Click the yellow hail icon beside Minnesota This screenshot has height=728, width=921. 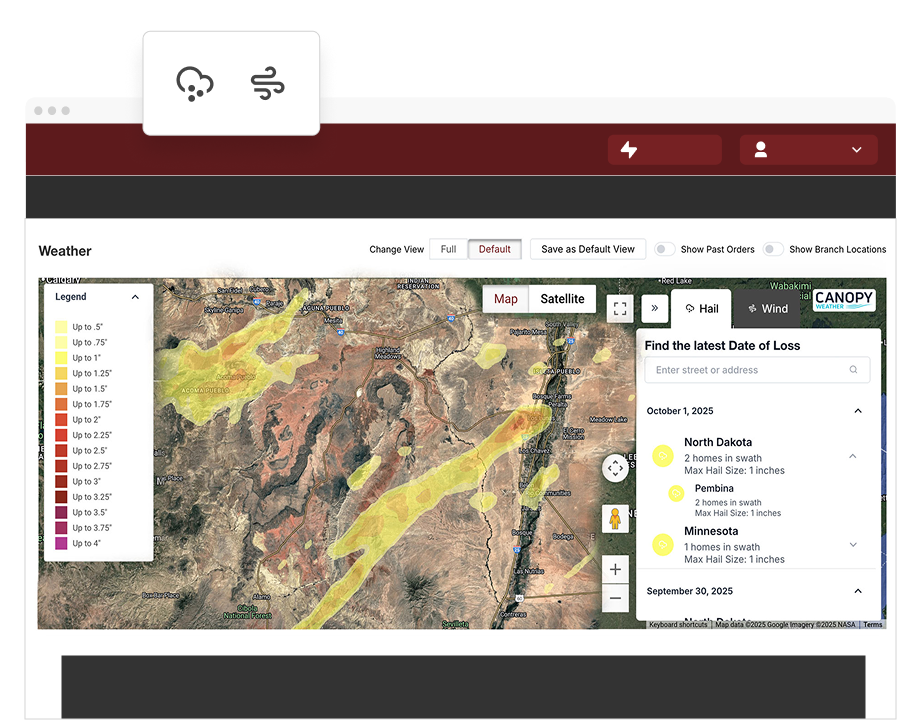coord(662,544)
